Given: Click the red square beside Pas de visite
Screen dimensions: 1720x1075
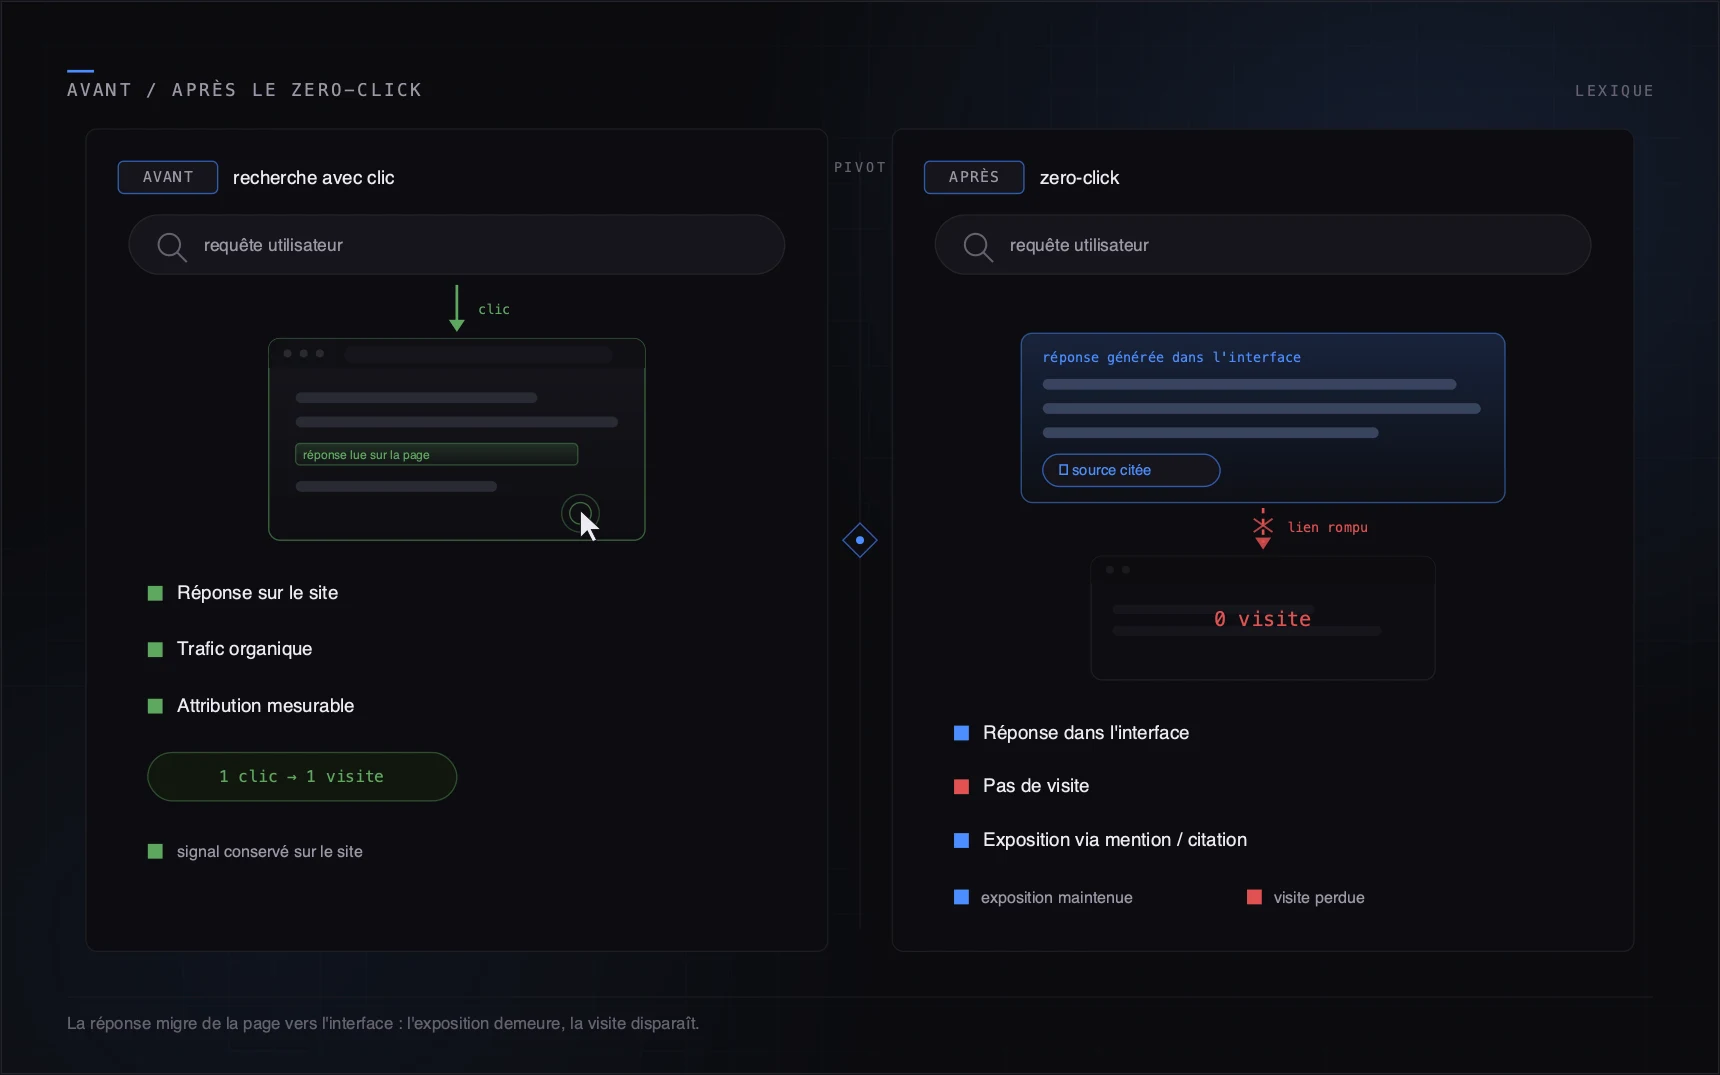Looking at the screenshot, I should (x=961, y=786).
